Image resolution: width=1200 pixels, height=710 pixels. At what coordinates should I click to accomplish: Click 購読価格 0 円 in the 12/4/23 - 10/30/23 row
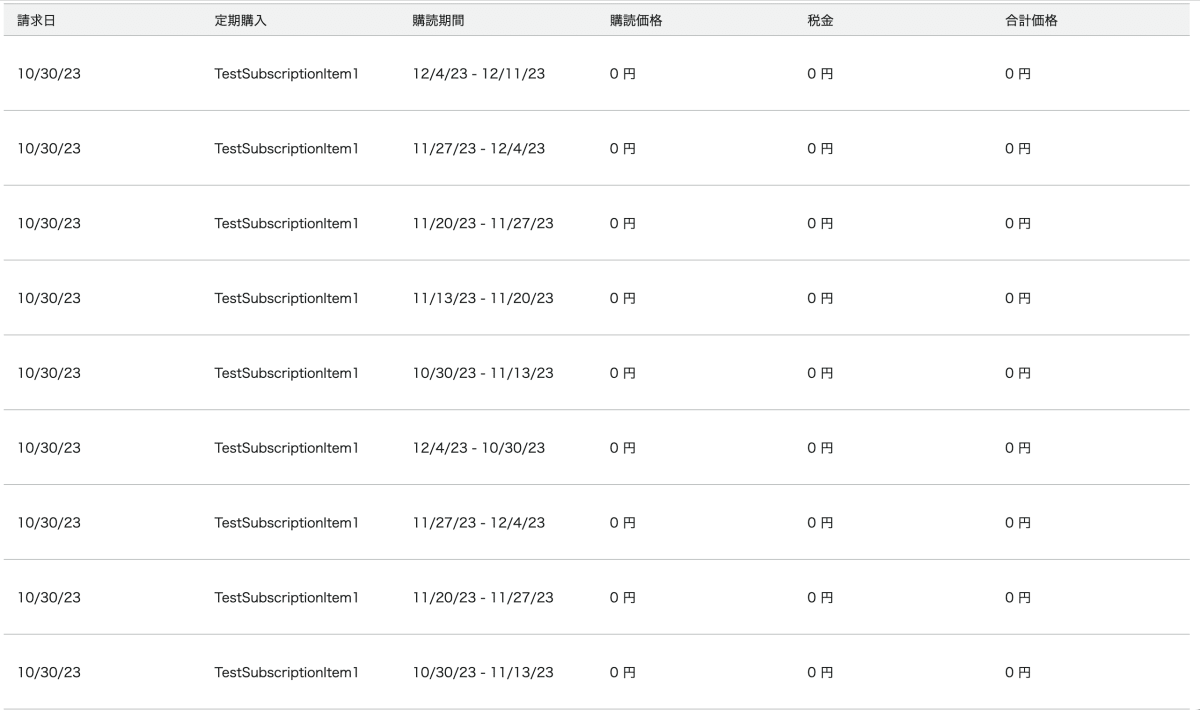point(623,448)
